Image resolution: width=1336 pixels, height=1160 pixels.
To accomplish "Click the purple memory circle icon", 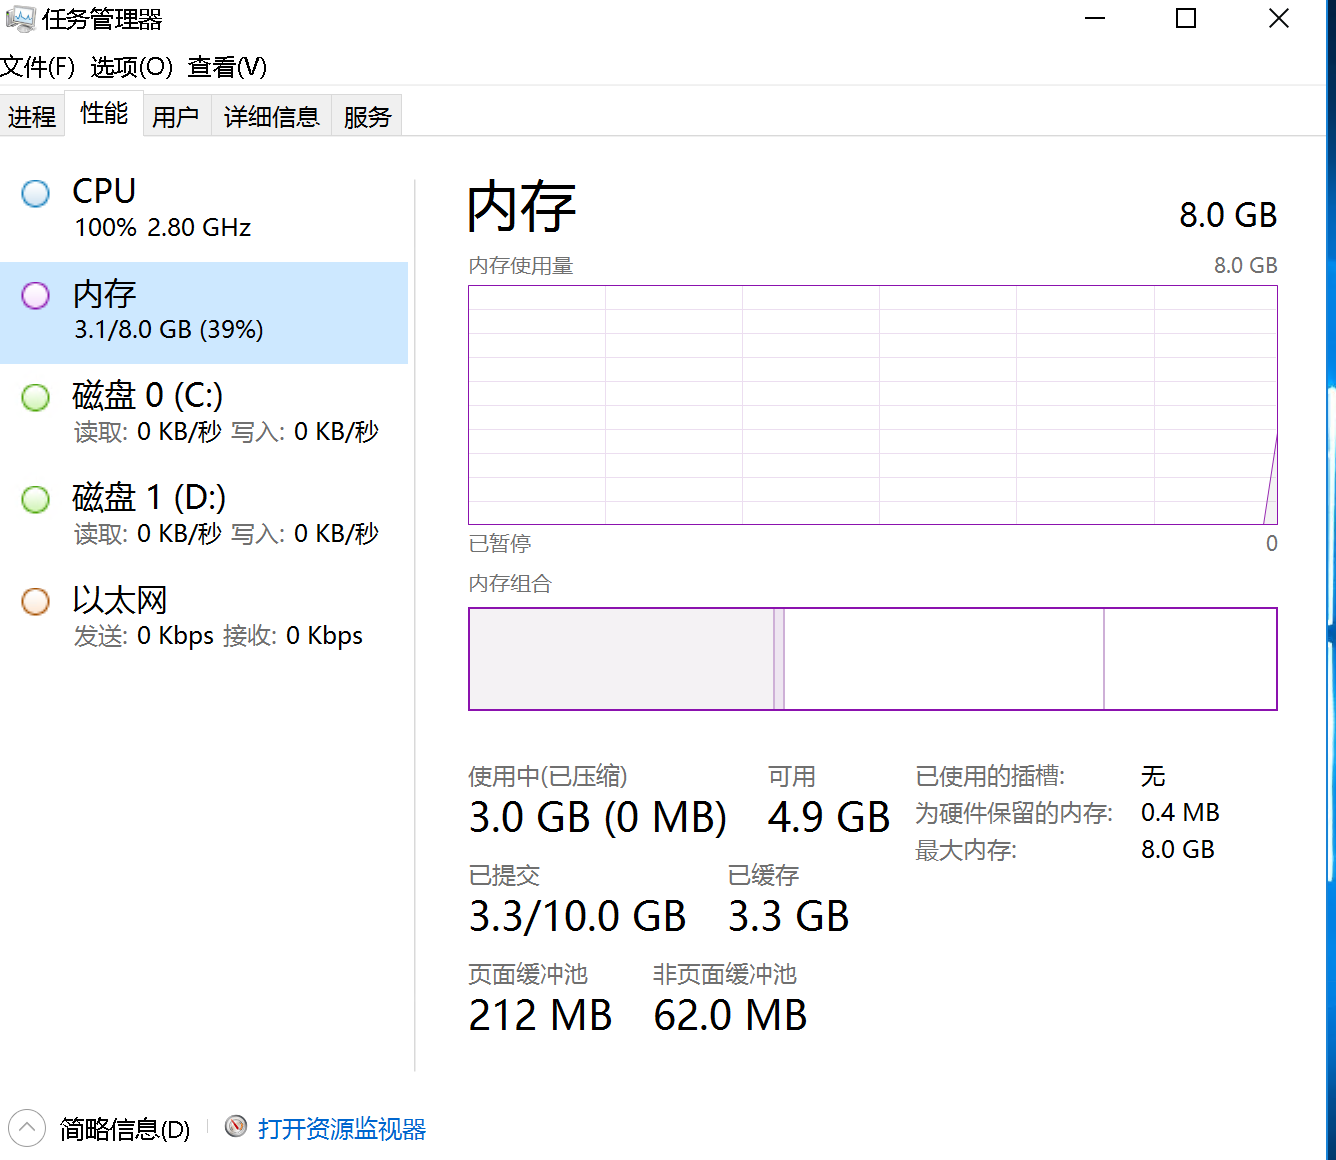I will pyautogui.click(x=36, y=295).
